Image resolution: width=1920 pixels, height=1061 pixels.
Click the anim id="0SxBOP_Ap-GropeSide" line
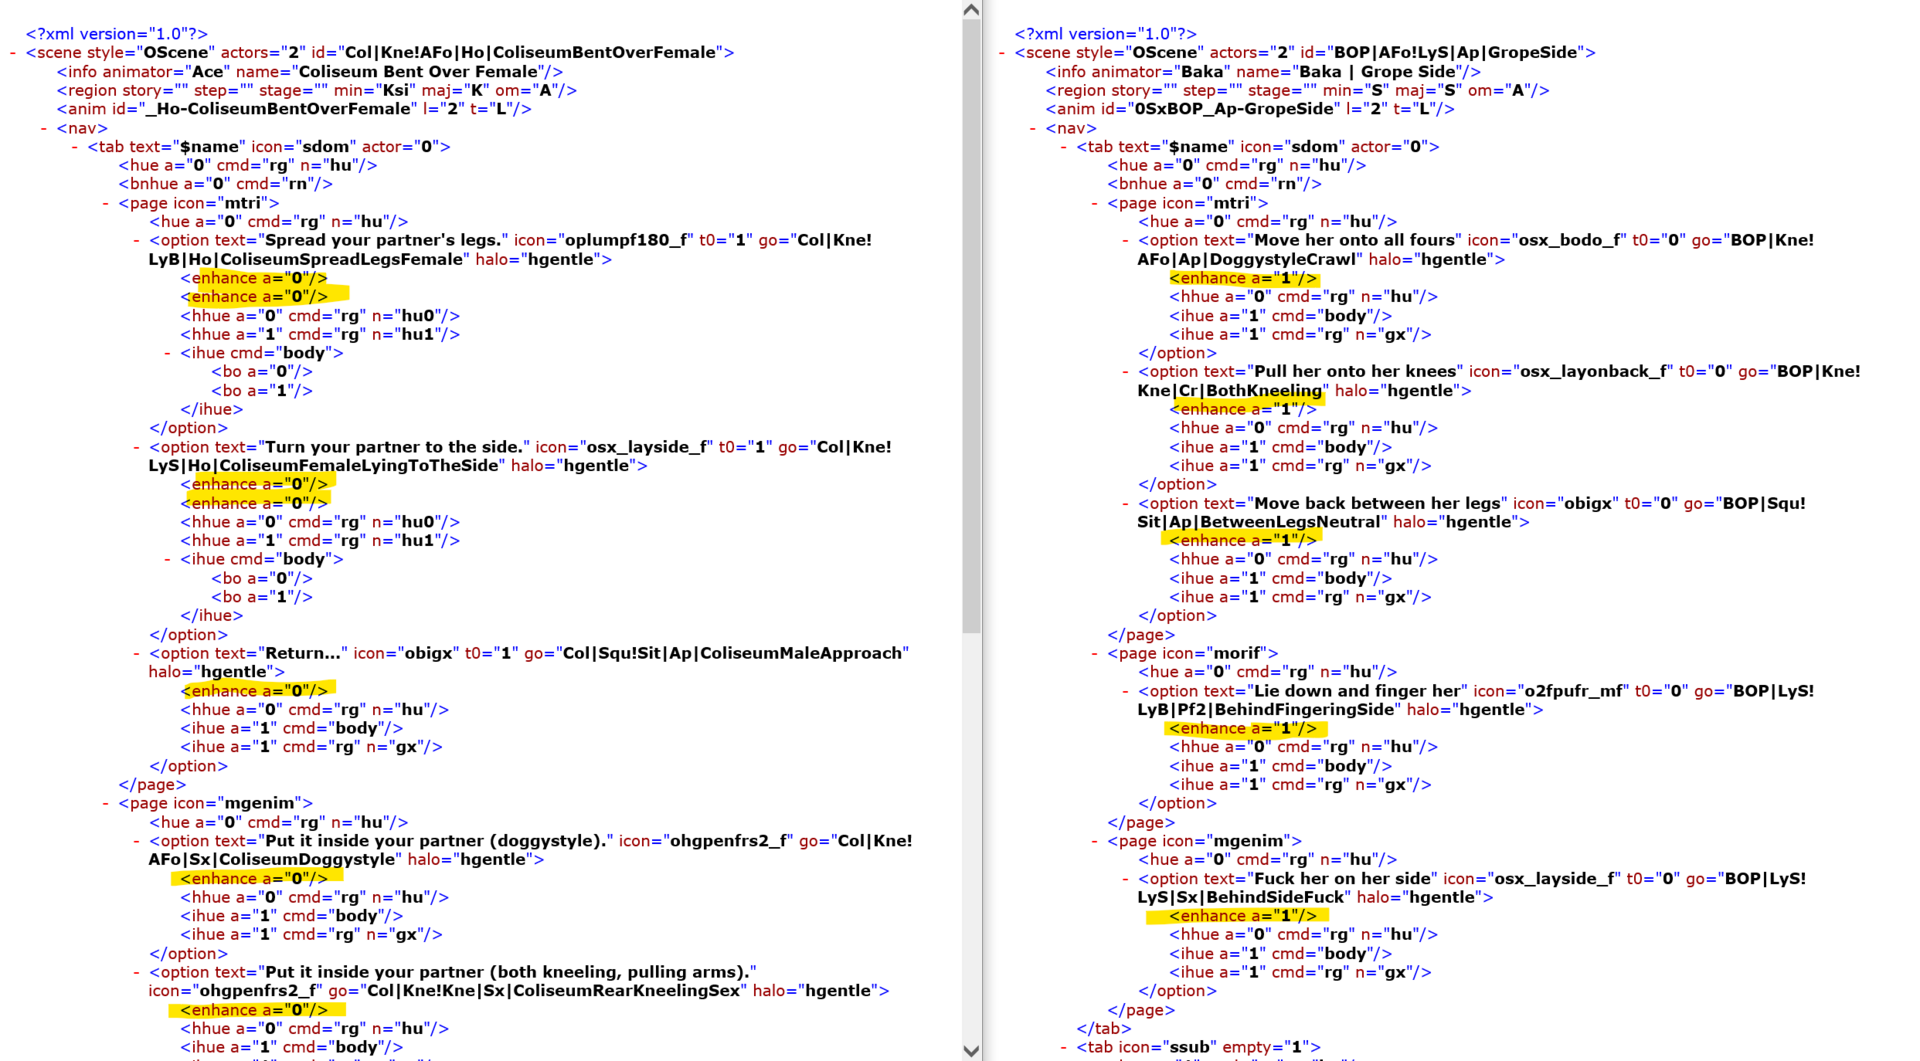pyautogui.click(x=1250, y=109)
